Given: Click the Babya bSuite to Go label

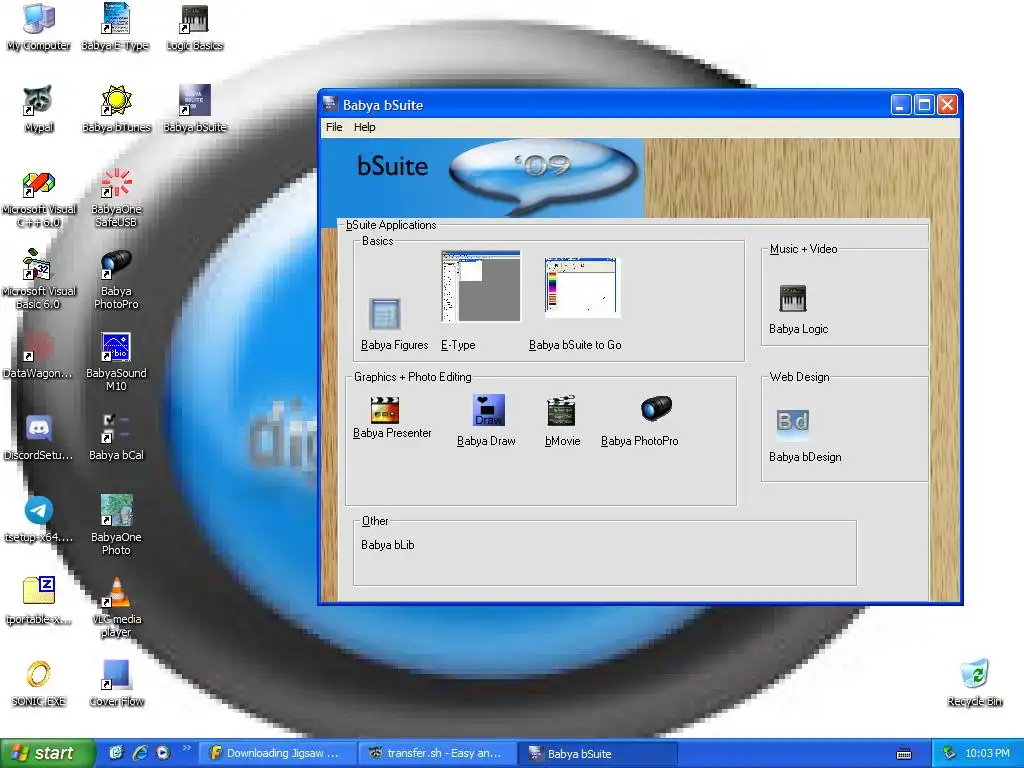Looking at the screenshot, I should point(575,345).
